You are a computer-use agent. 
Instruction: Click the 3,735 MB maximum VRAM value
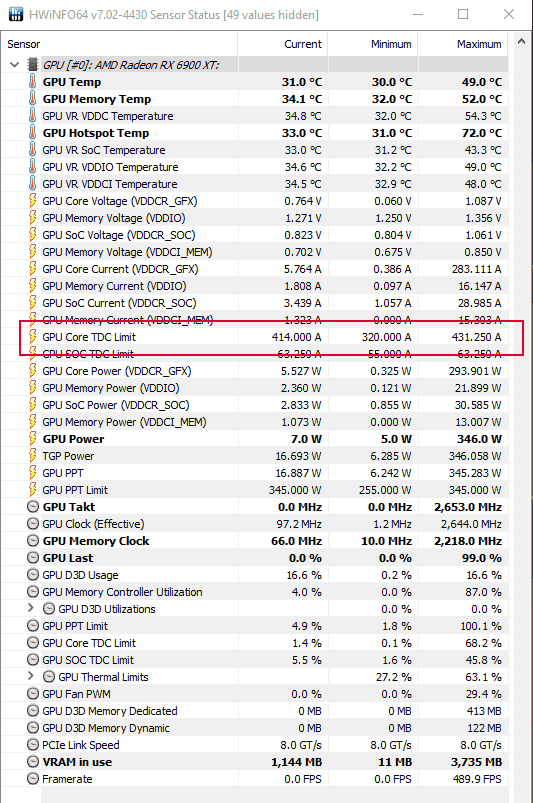476,762
